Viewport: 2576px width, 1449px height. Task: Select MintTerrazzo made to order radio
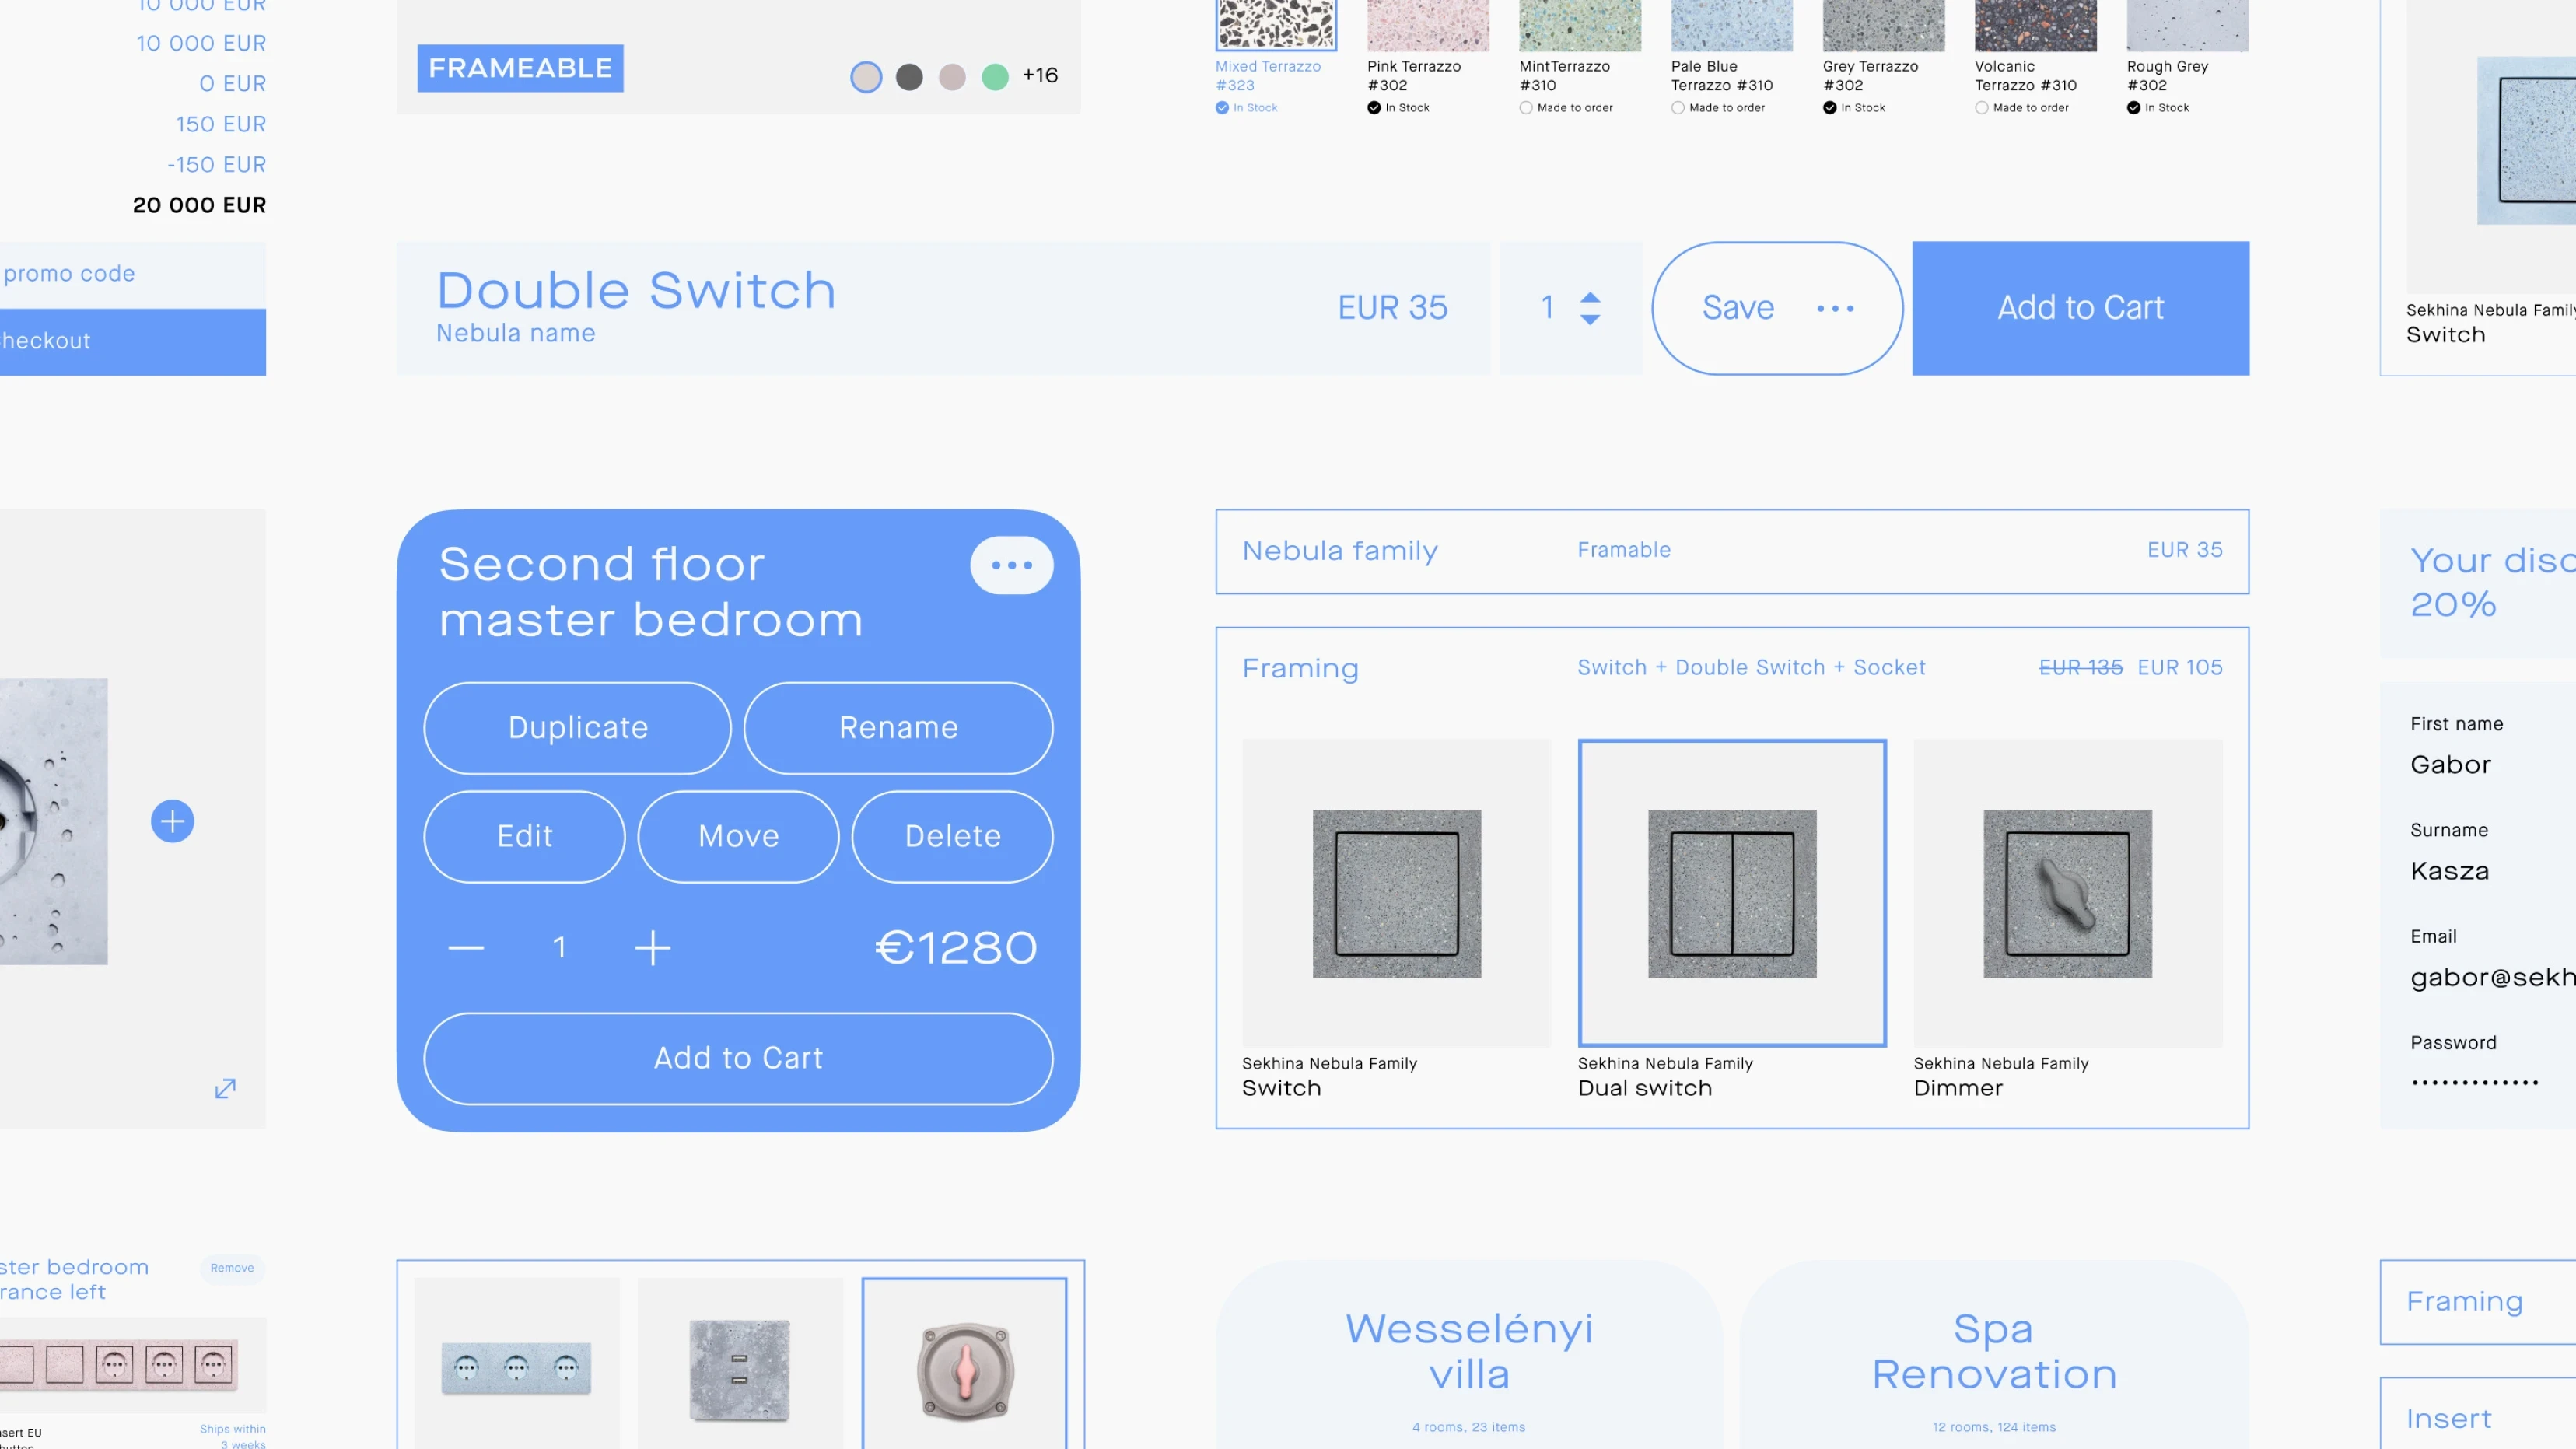1526,108
